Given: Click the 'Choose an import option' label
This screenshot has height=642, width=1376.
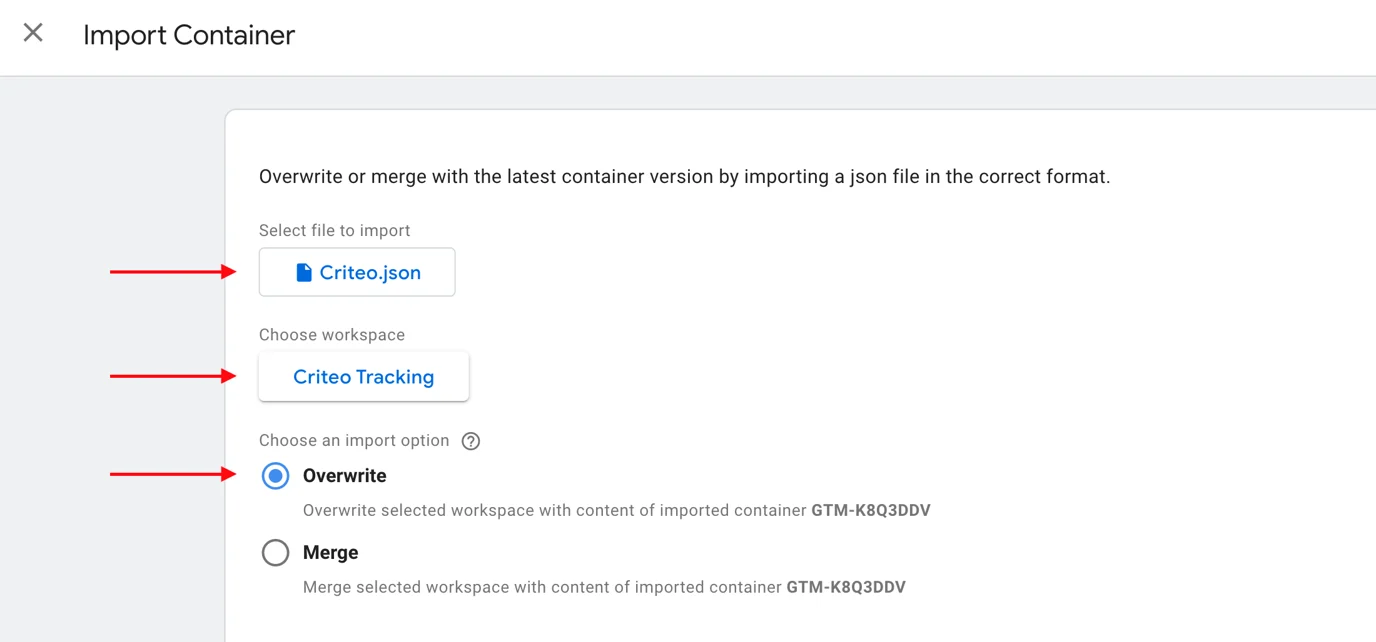Looking at the screenshot, I should tap(354, 441).
